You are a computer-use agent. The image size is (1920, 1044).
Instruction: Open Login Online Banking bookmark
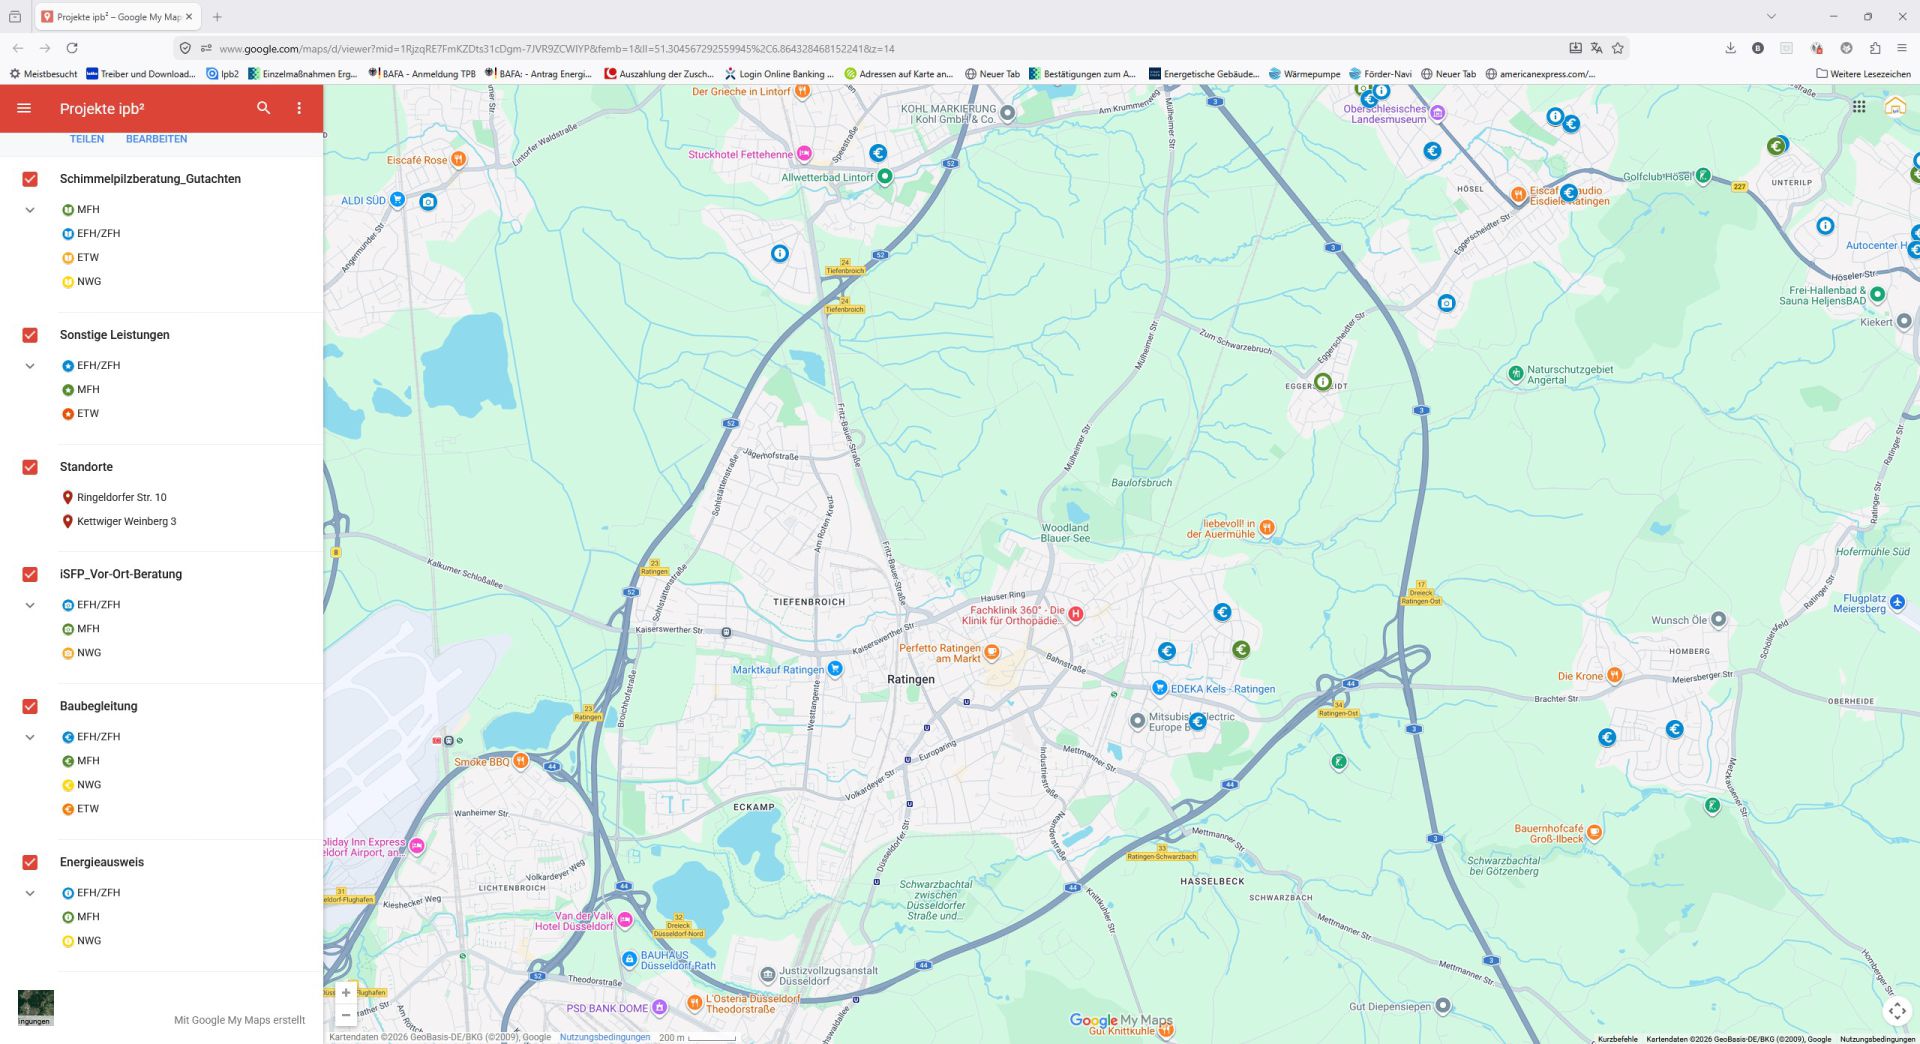[779, 74]
